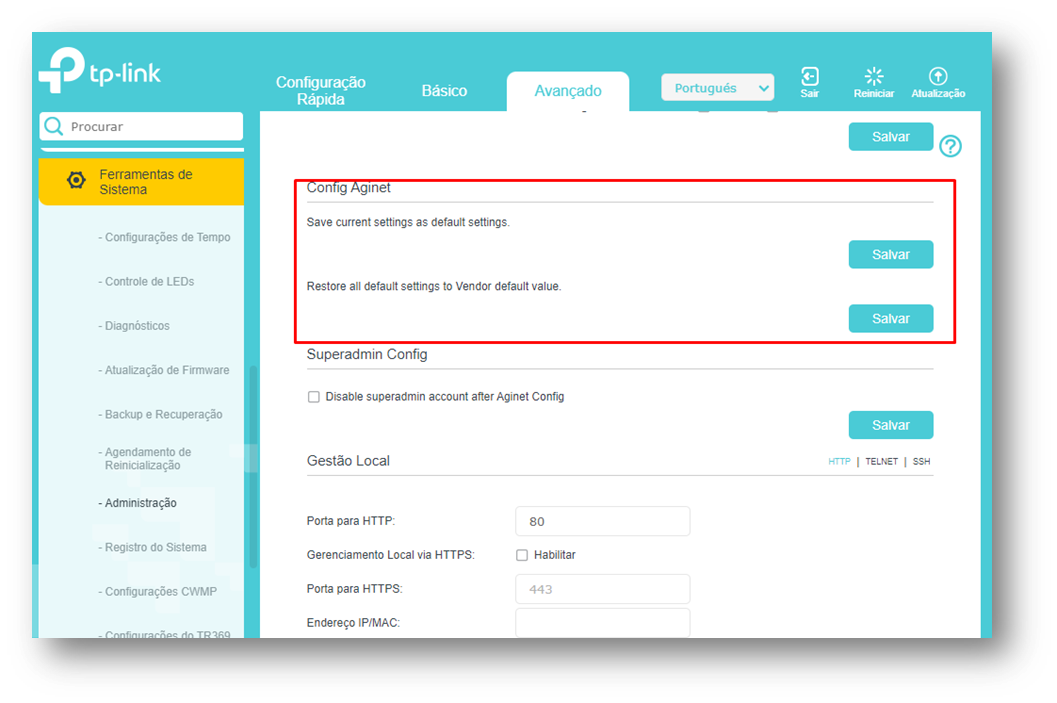The image size is (1057, 703).
Task: Click the Porta para HTTP input field
Action: click(x=602, y=521)
